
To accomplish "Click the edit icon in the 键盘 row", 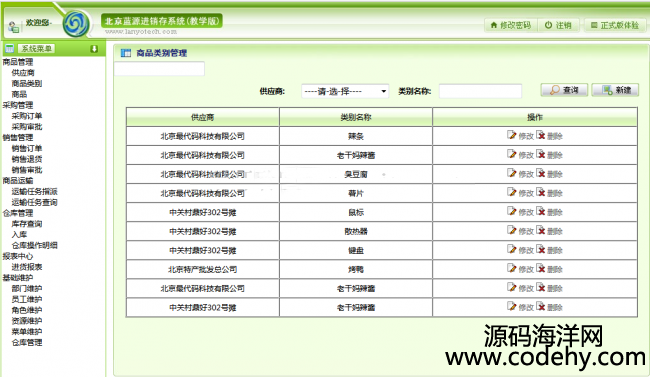I will [x=512, y=250].
